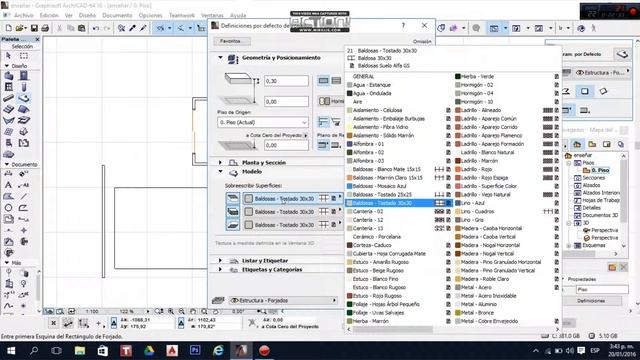The width and height of the screenshot is (640, 360).
Task: Open top surface Baldosas - Tostado 30x30 dropdown
Action: point(292,198)
